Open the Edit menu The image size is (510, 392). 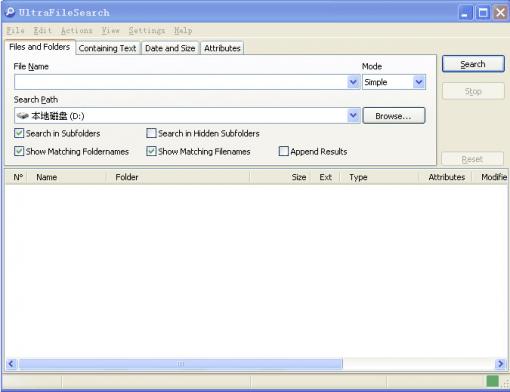tap(43, 31)
